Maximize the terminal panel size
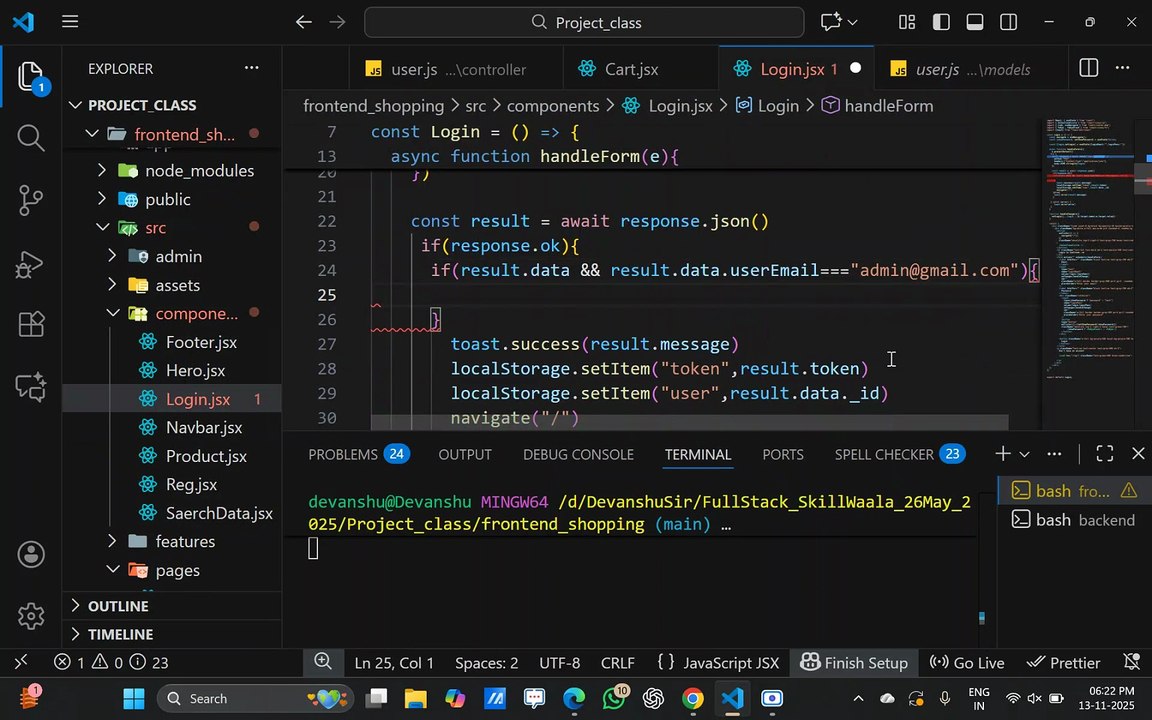Viewport: 1152px width, 720px height. [1105, 454]
